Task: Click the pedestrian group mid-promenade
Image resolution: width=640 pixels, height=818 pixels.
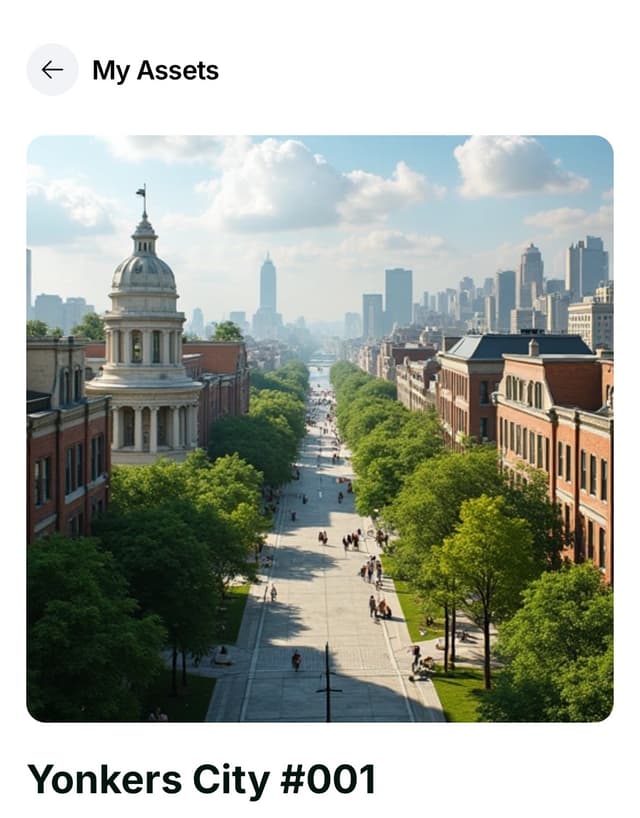Action: [x=371, y=570]
